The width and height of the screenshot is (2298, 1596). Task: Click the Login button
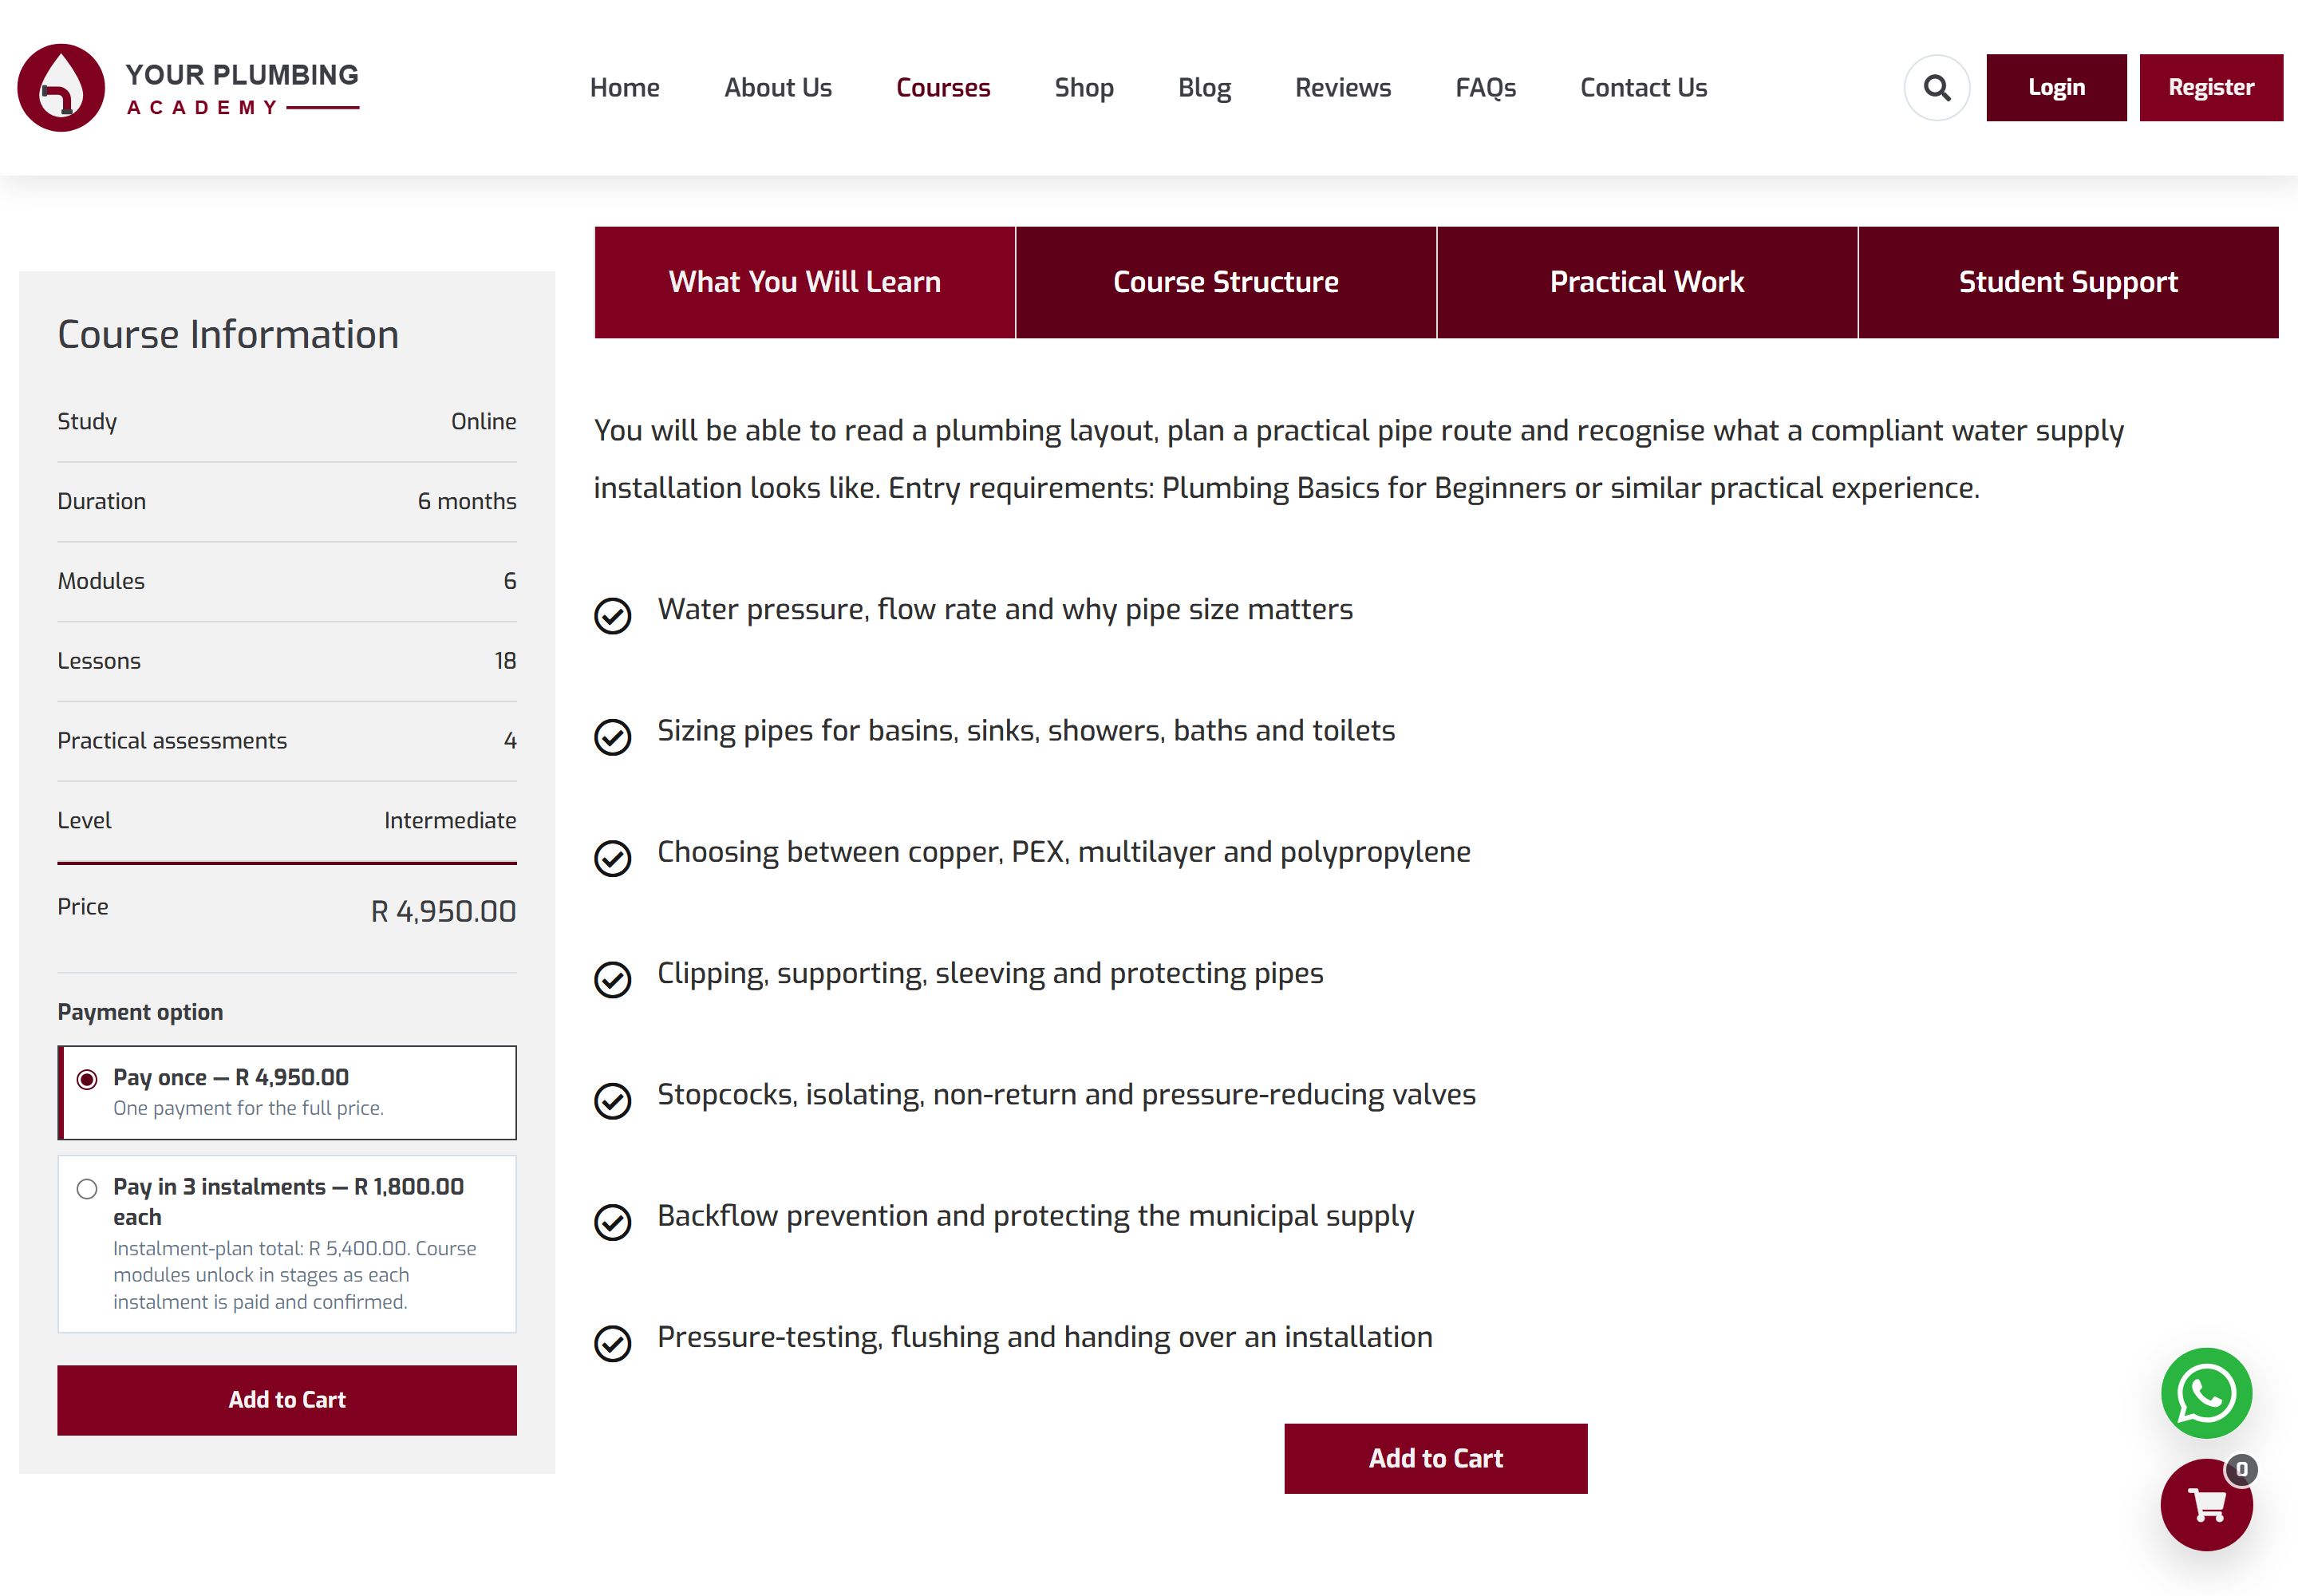click(x=2056, y=88)
